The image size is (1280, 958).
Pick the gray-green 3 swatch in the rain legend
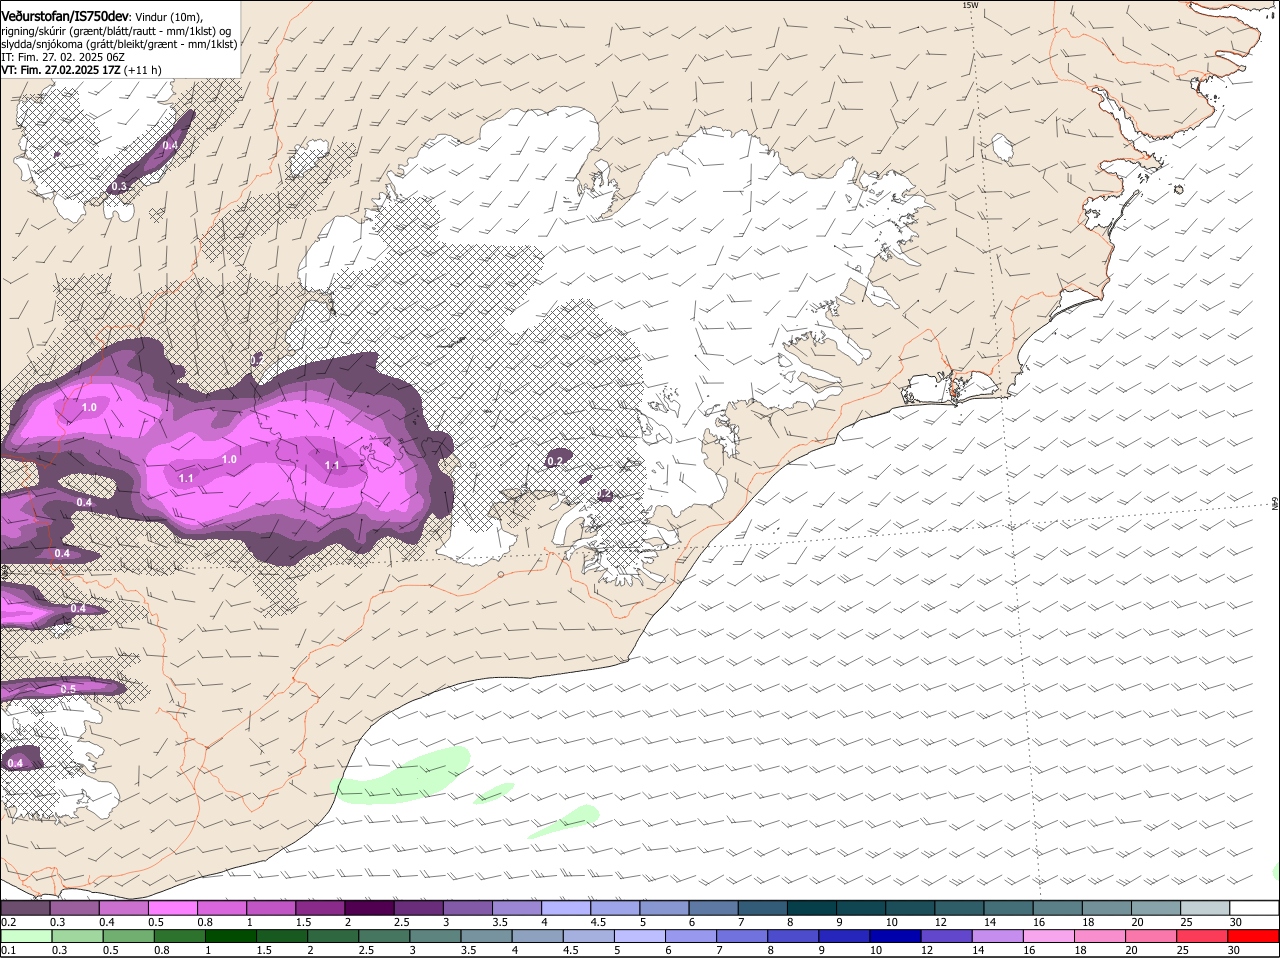435,936
